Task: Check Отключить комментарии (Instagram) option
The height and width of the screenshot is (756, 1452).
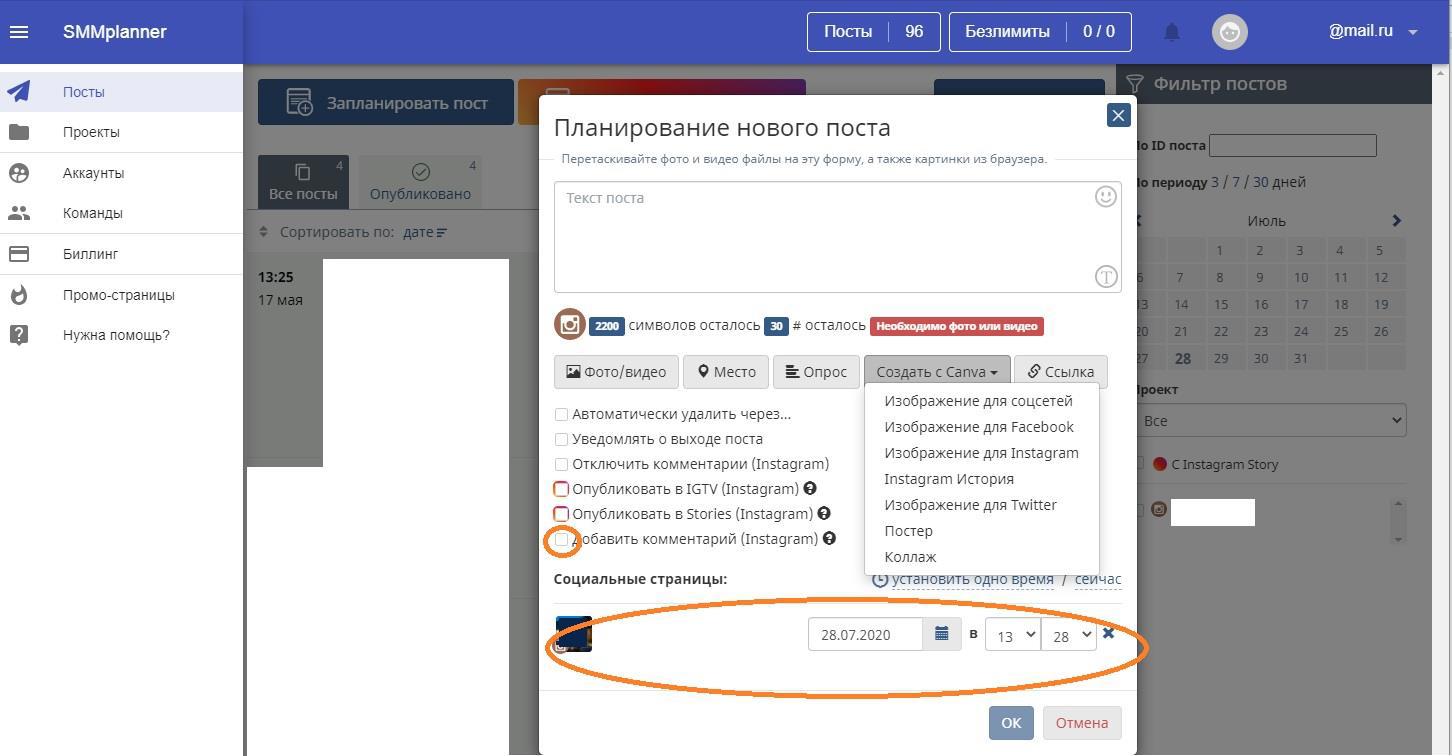Action: (x=561, y=464)
